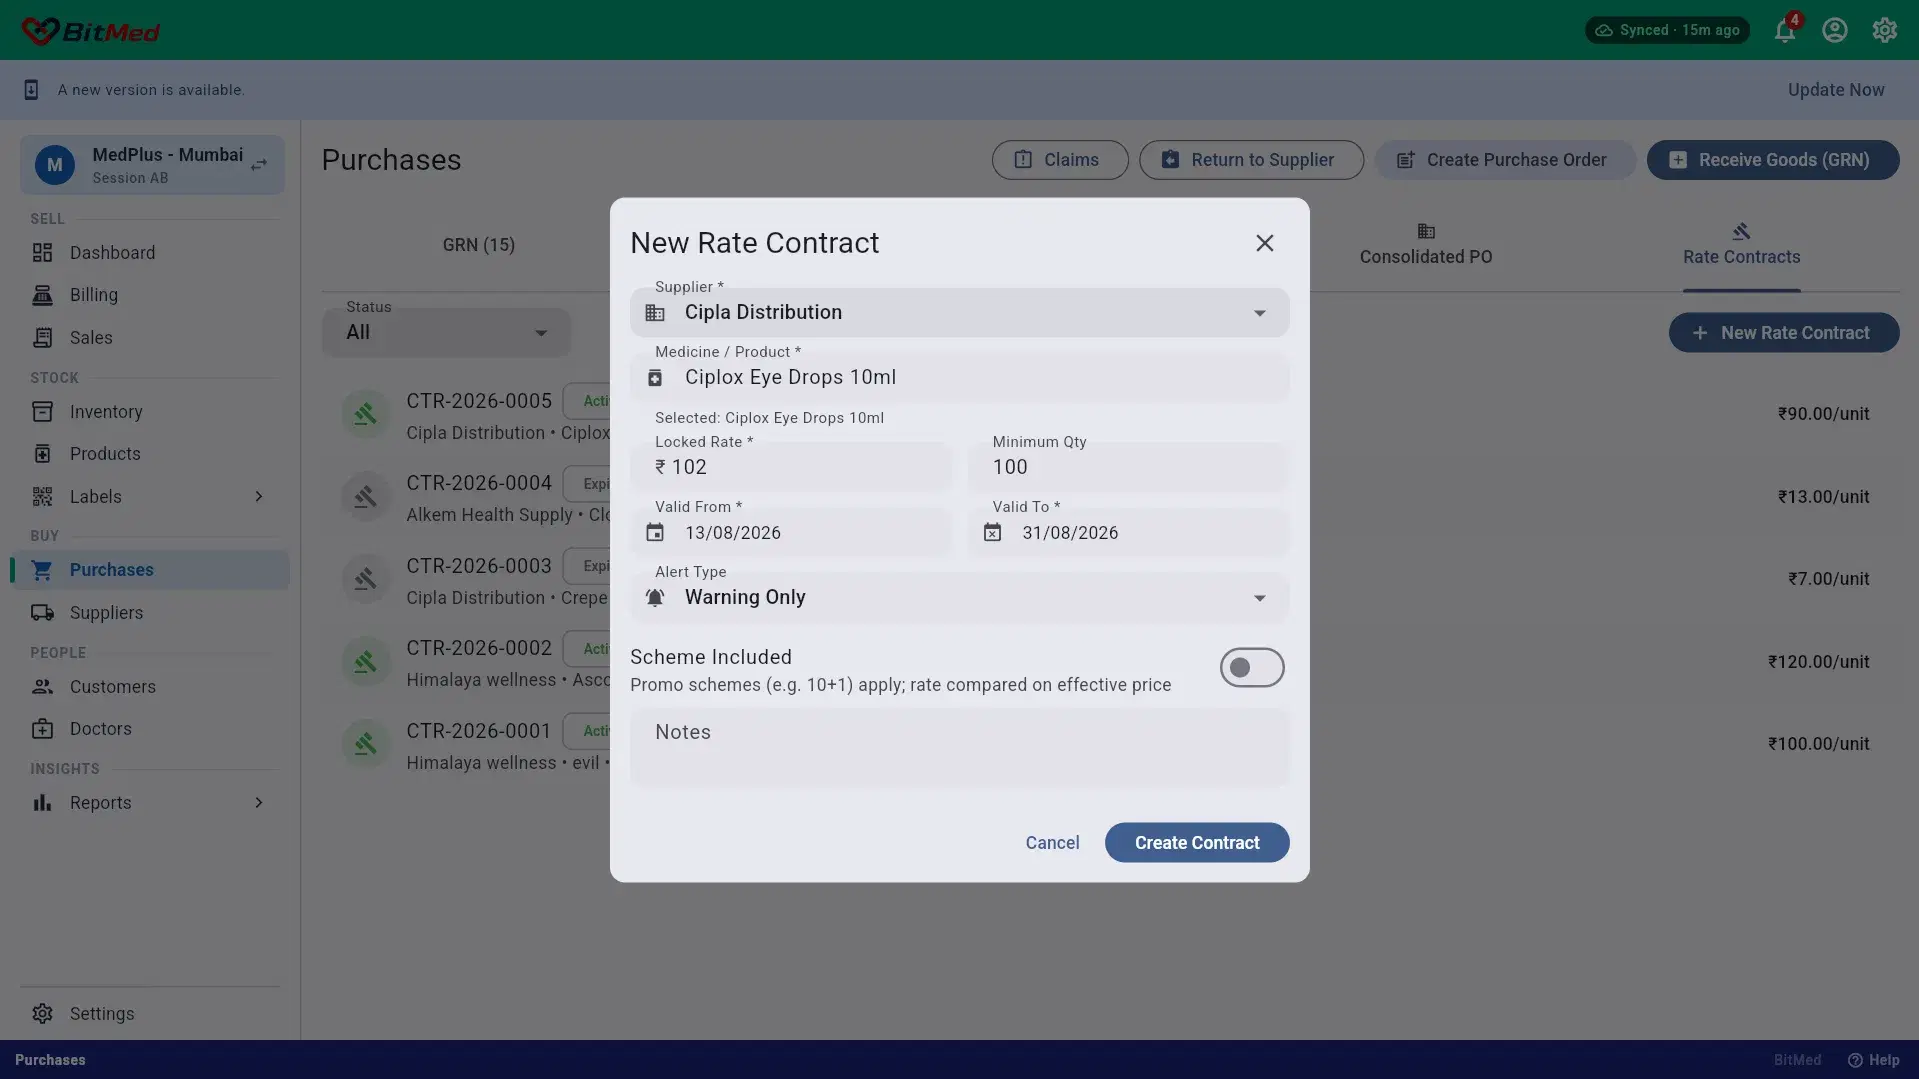Click the ₹120.00/unit rate value

(1818, 662)
